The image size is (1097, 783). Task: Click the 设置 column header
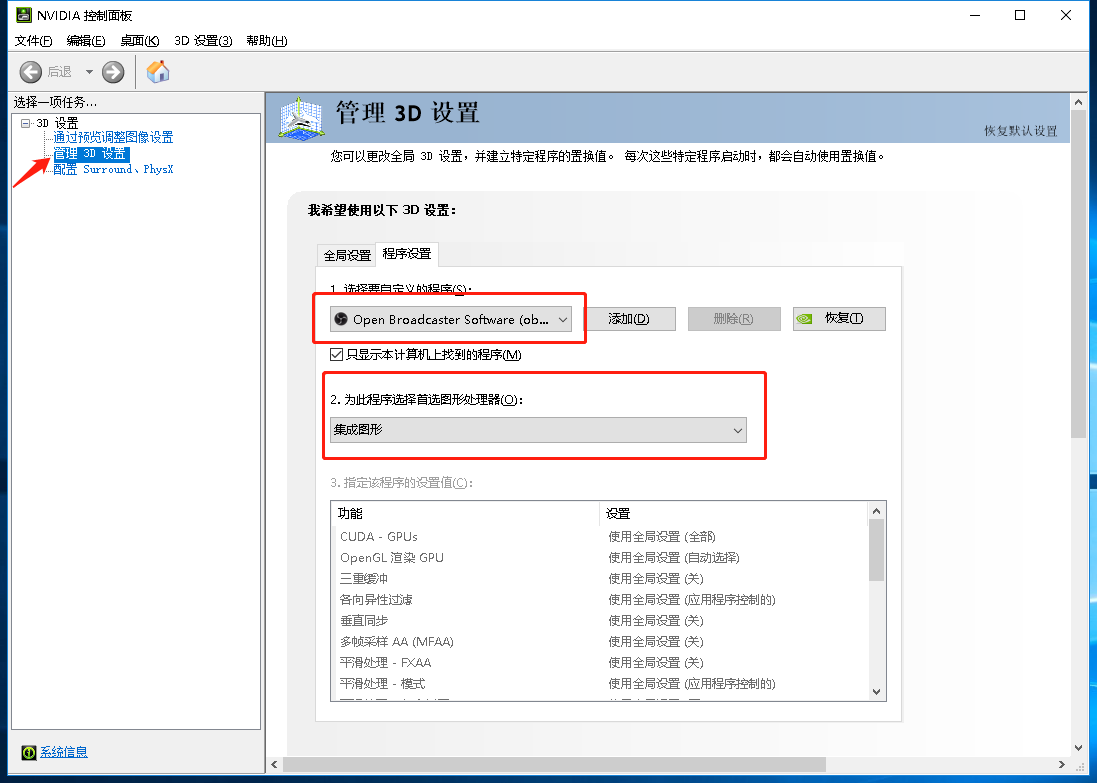(x=733, y=514)
